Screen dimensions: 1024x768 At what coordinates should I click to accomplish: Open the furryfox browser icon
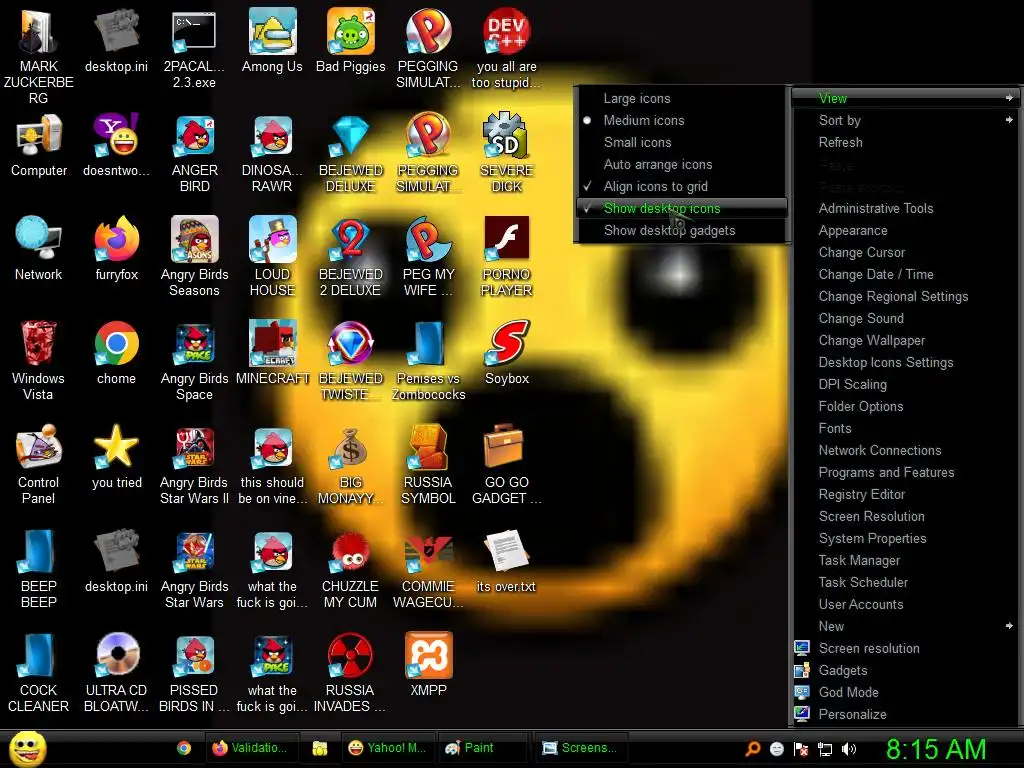tap(117, 249)
